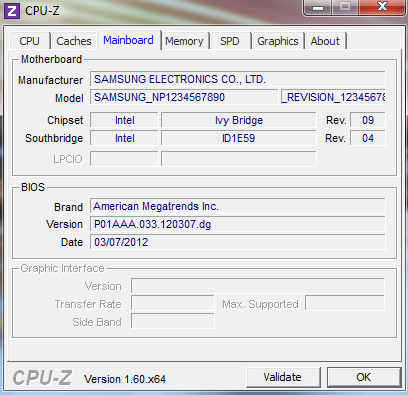408x395 pixels.
Task: Click the Version 1.60.x64 label
Action: 125,379
